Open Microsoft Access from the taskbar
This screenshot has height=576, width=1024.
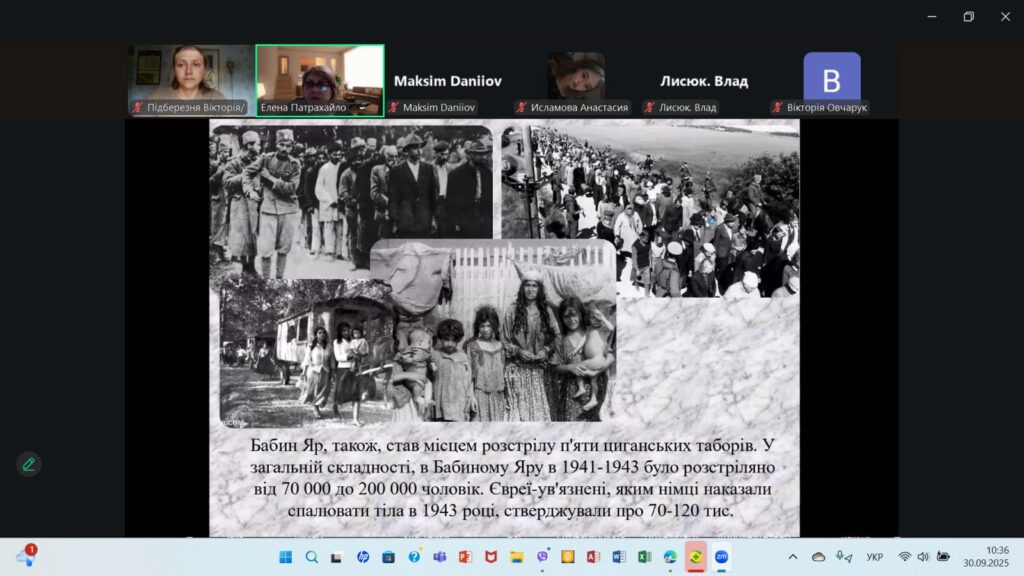pos(594,557)
